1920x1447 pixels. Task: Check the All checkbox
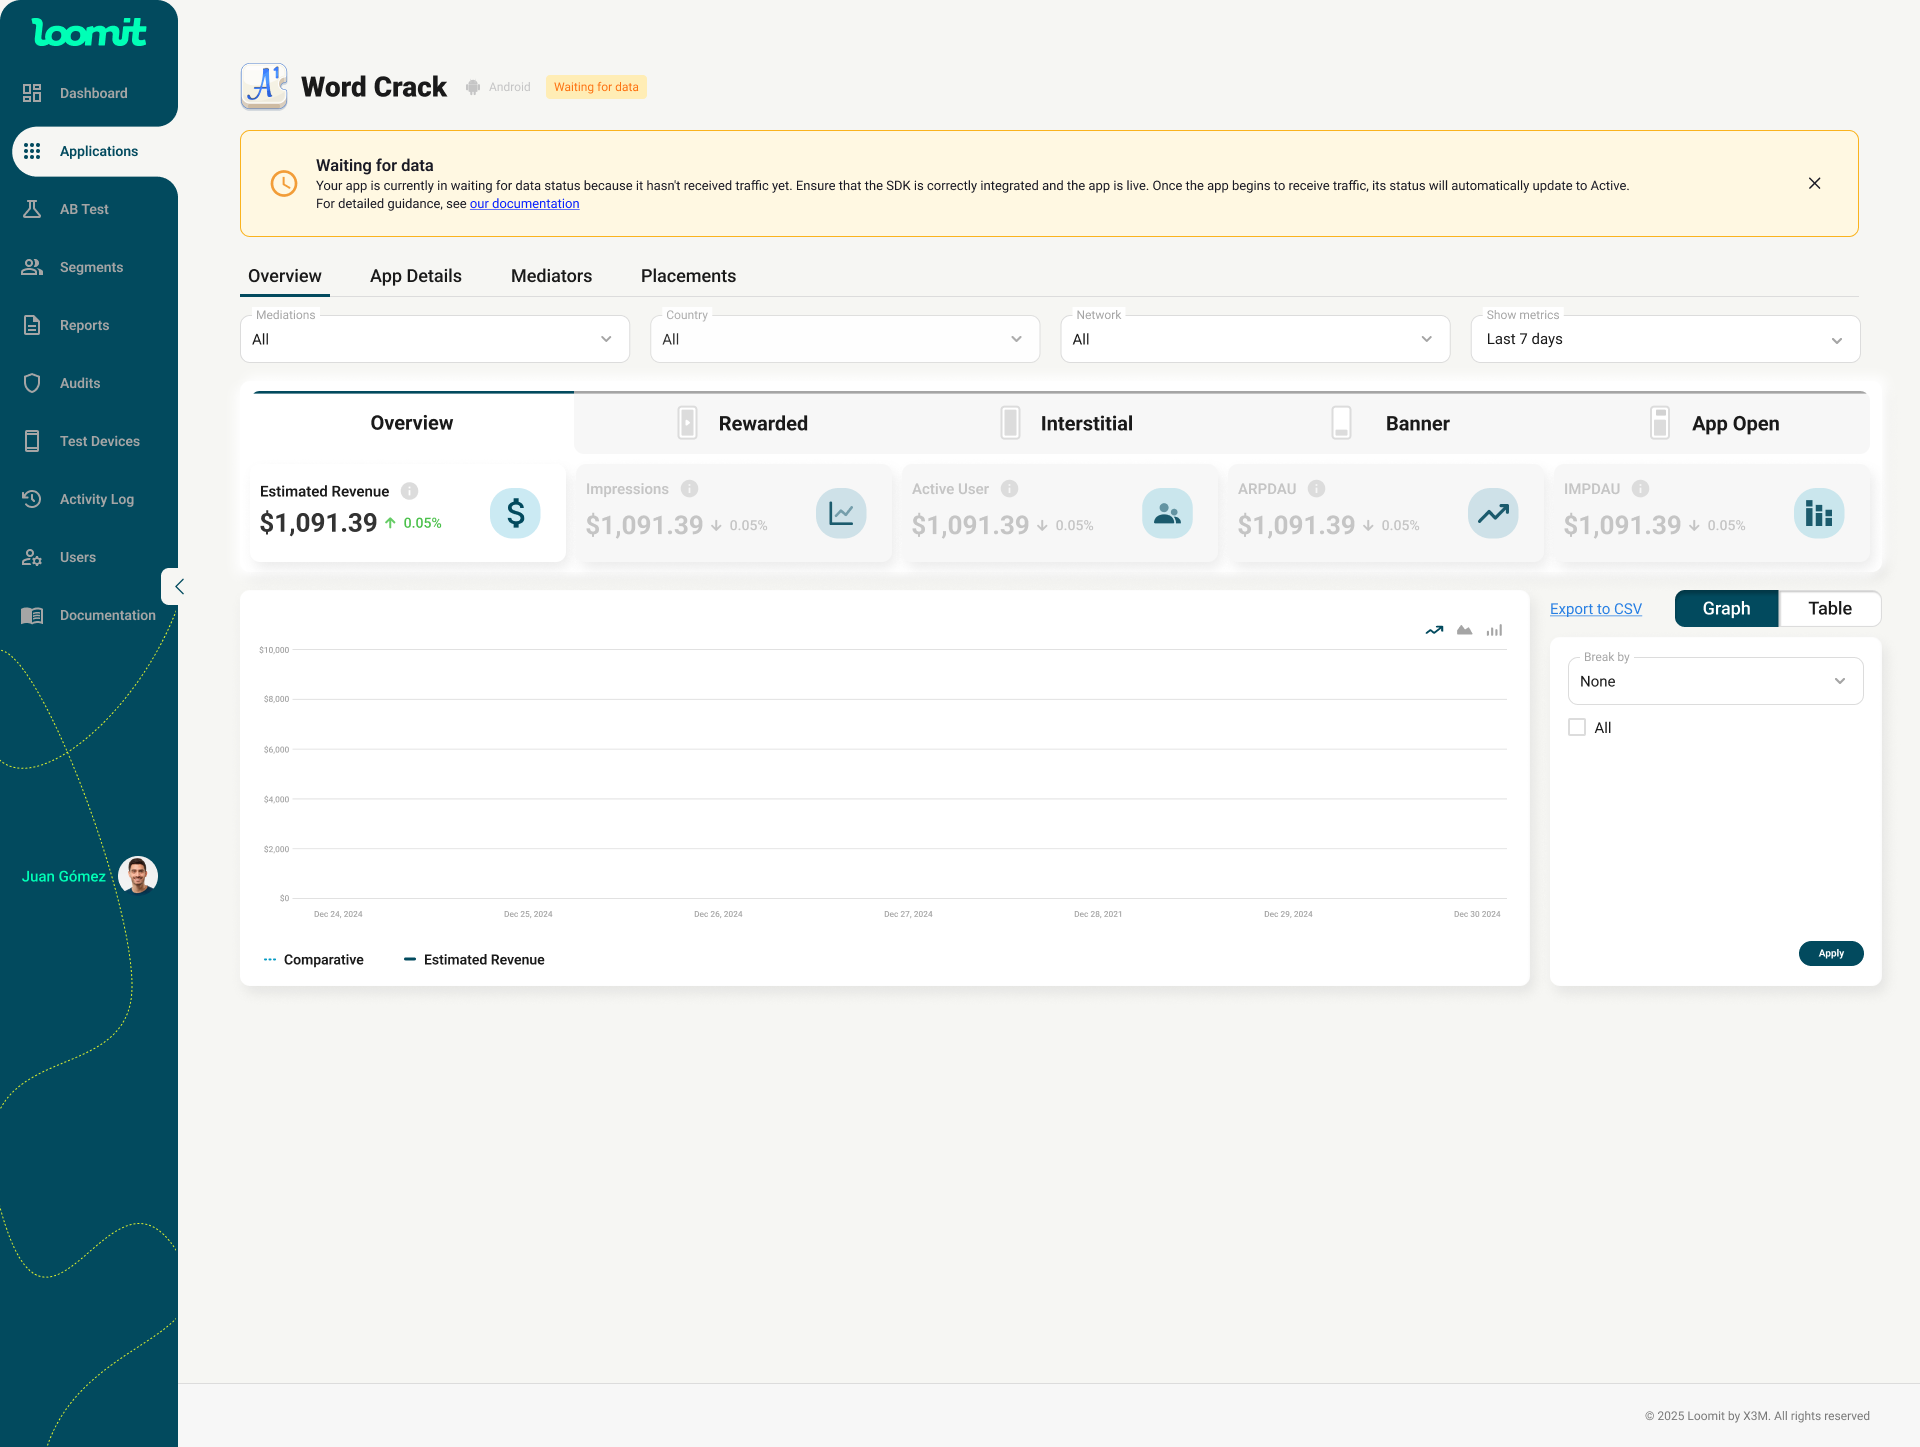coord(1577,727)
